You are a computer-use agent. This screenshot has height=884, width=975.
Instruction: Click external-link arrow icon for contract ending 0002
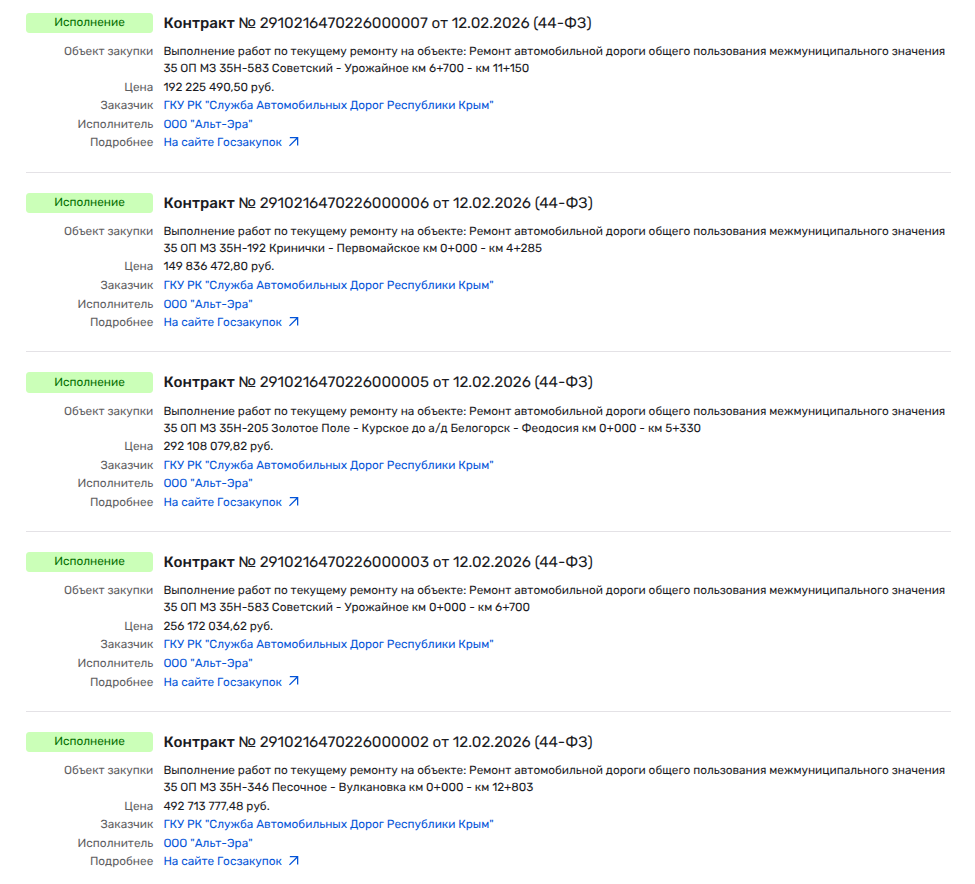(x=294, y=861)
